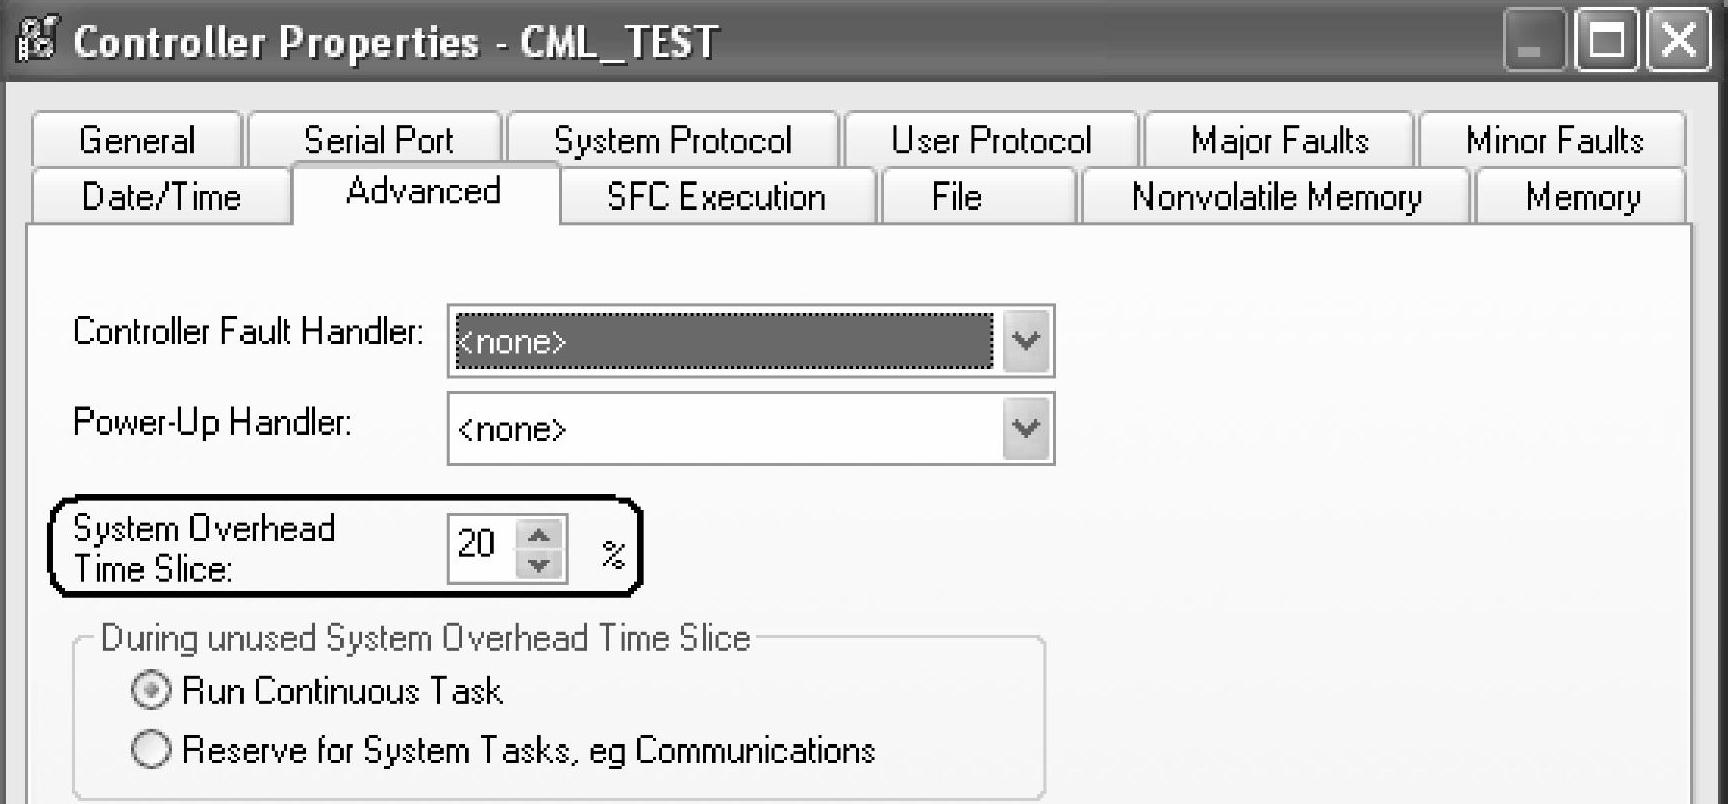Select the Run Continuous Task option
This screenshot has width=1728, height=804.
pyautogui.click(x=150, y=691)
